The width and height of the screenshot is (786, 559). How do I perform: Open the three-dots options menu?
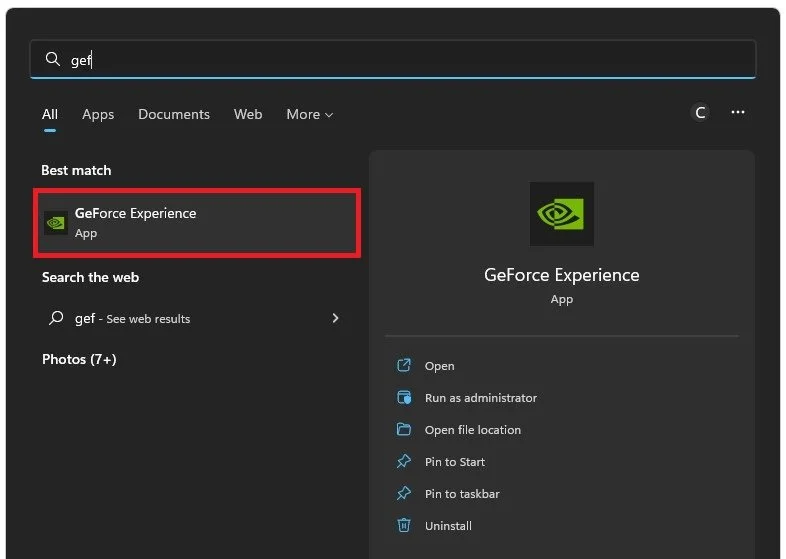[x=737, y=112]
